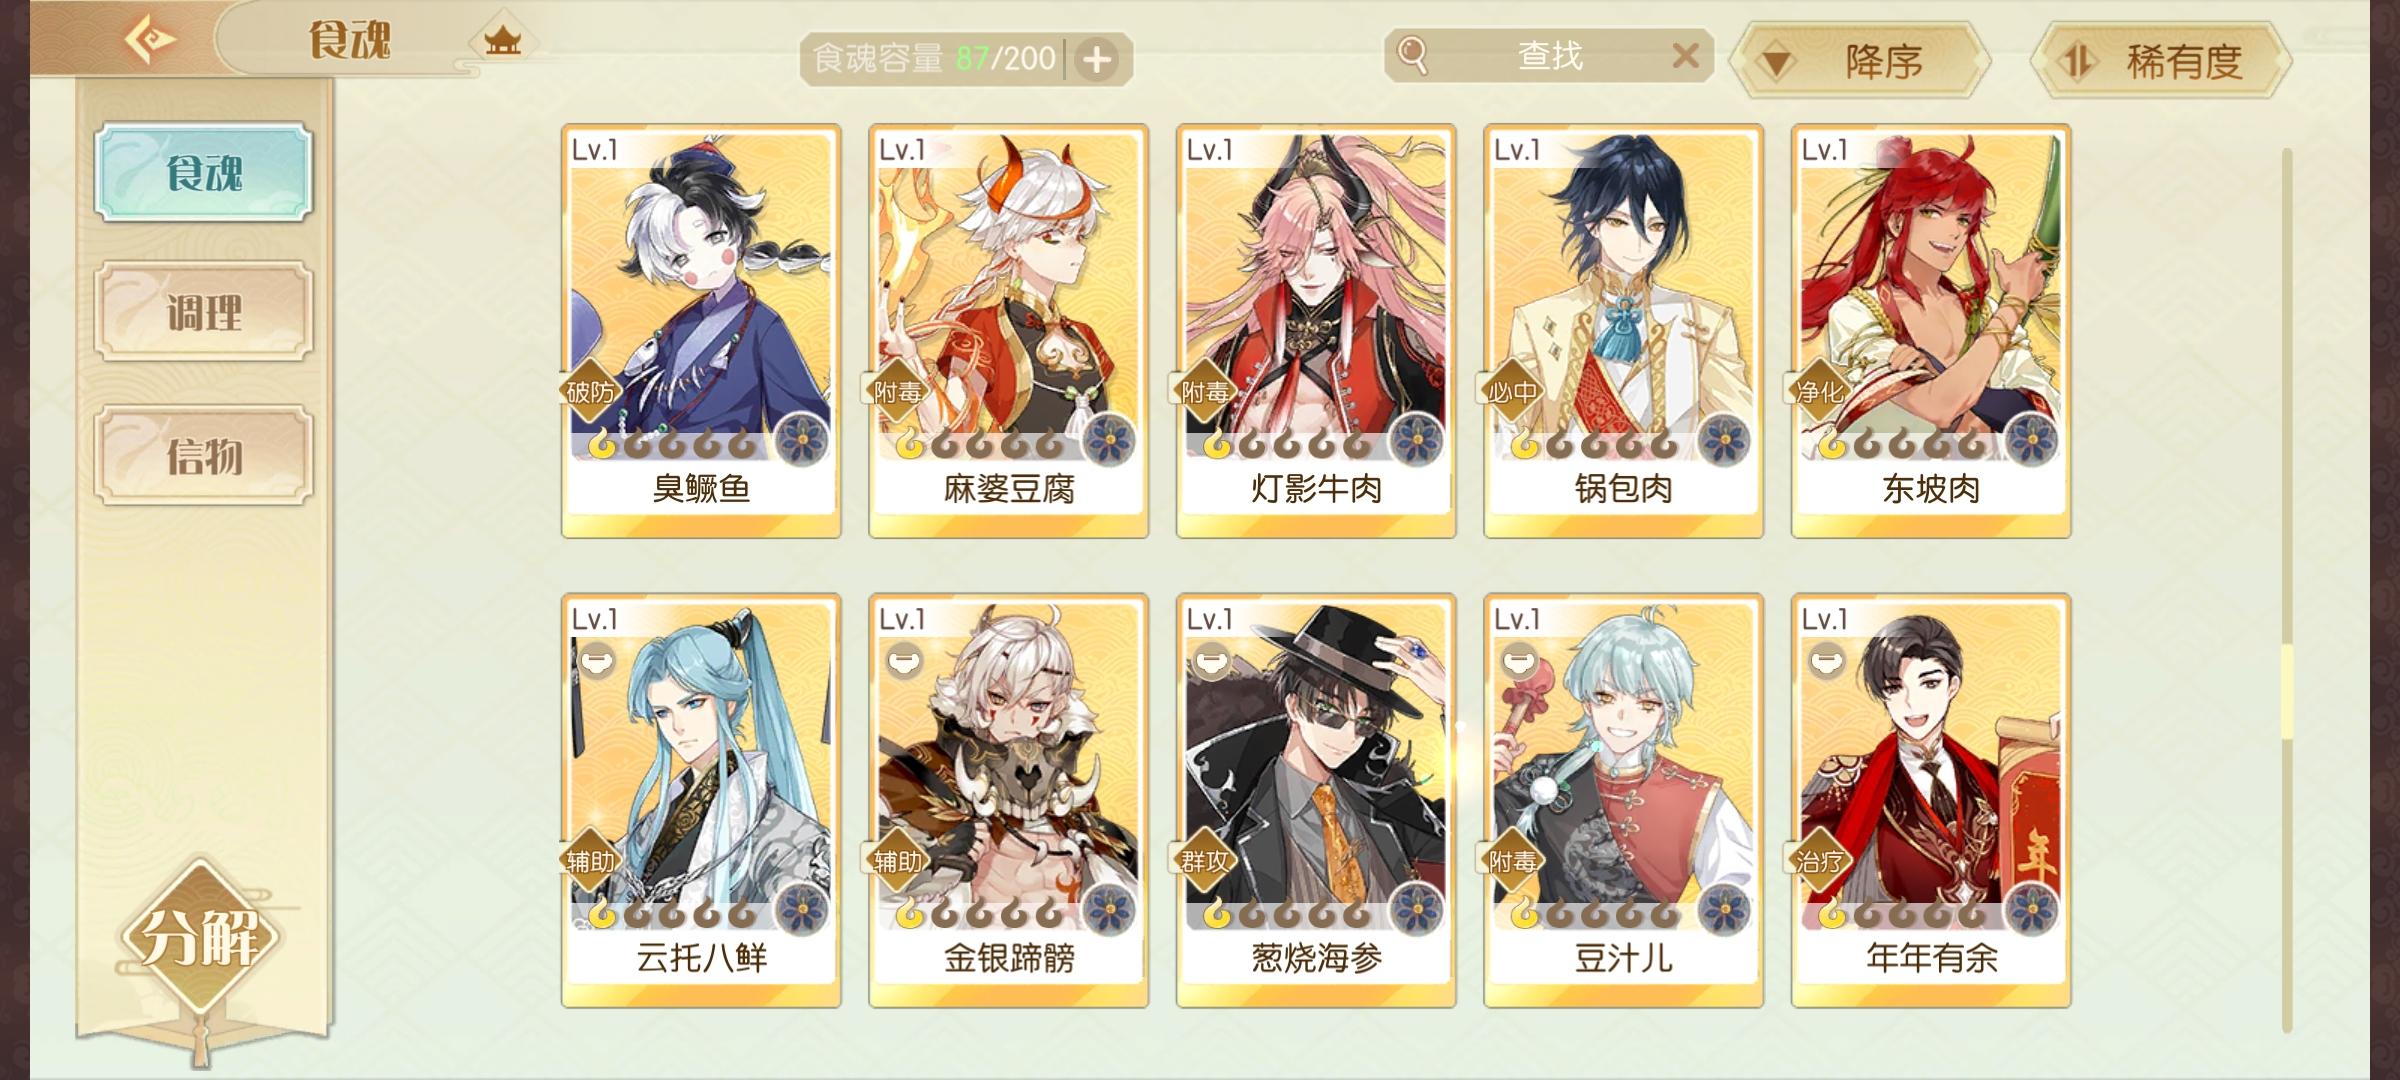Clear the search with X icon

(1686, 56)
